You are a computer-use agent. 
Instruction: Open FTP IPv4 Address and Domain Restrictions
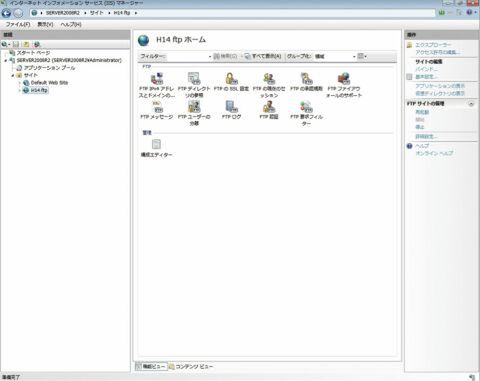[157, 85]
